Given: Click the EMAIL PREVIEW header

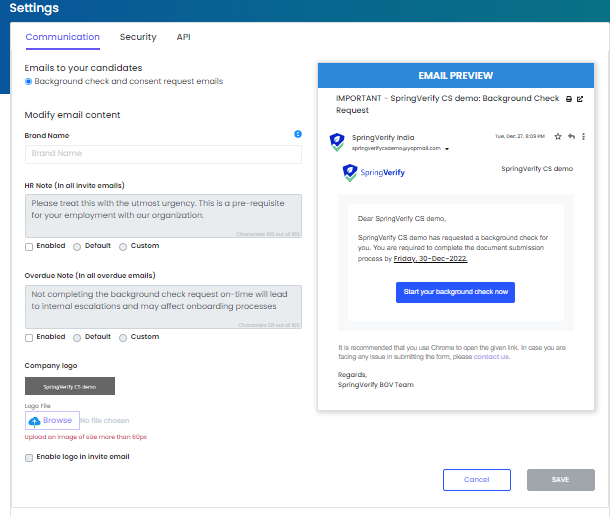Looking at the screenshot, I should 456,75.
